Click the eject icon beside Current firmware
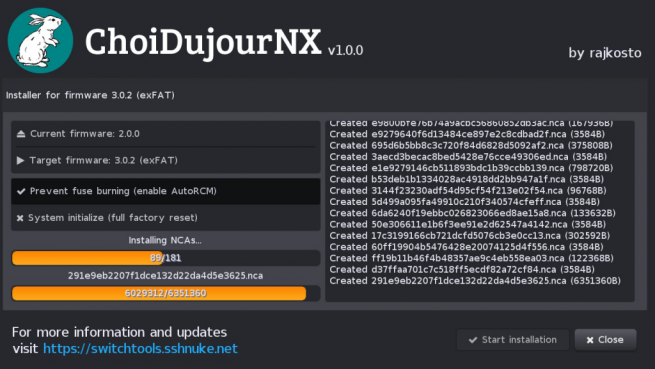Viewport: 655px width, 369px height. [x=21, y=134]
